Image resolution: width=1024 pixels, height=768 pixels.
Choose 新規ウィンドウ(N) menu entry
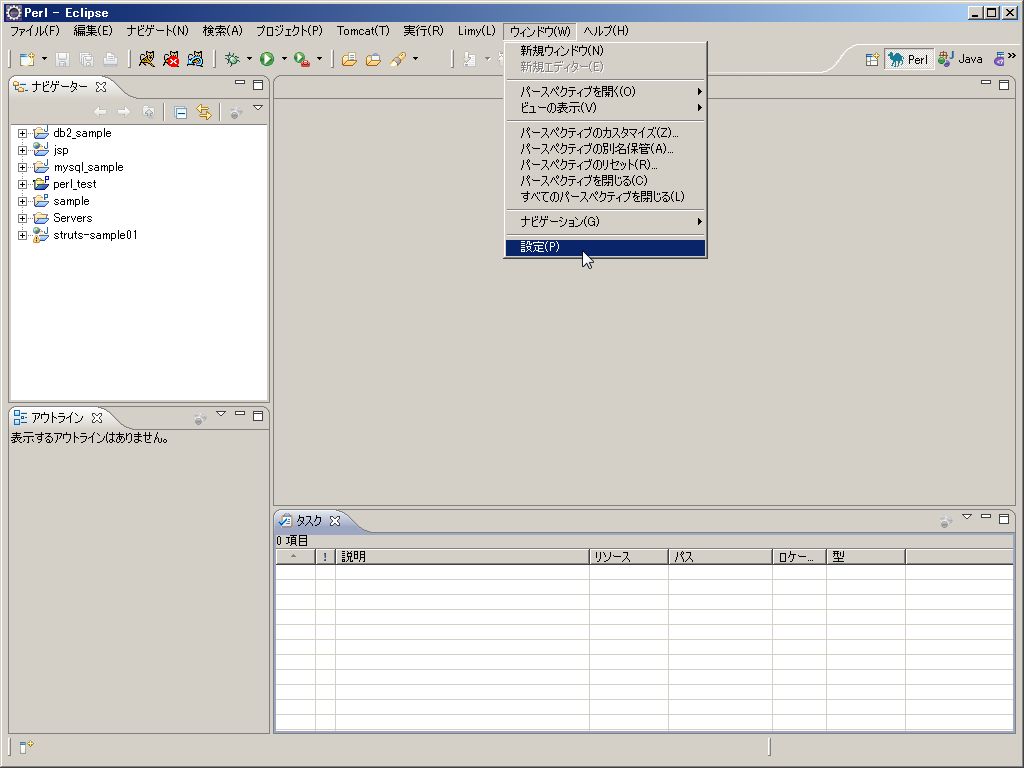(605, 50)
